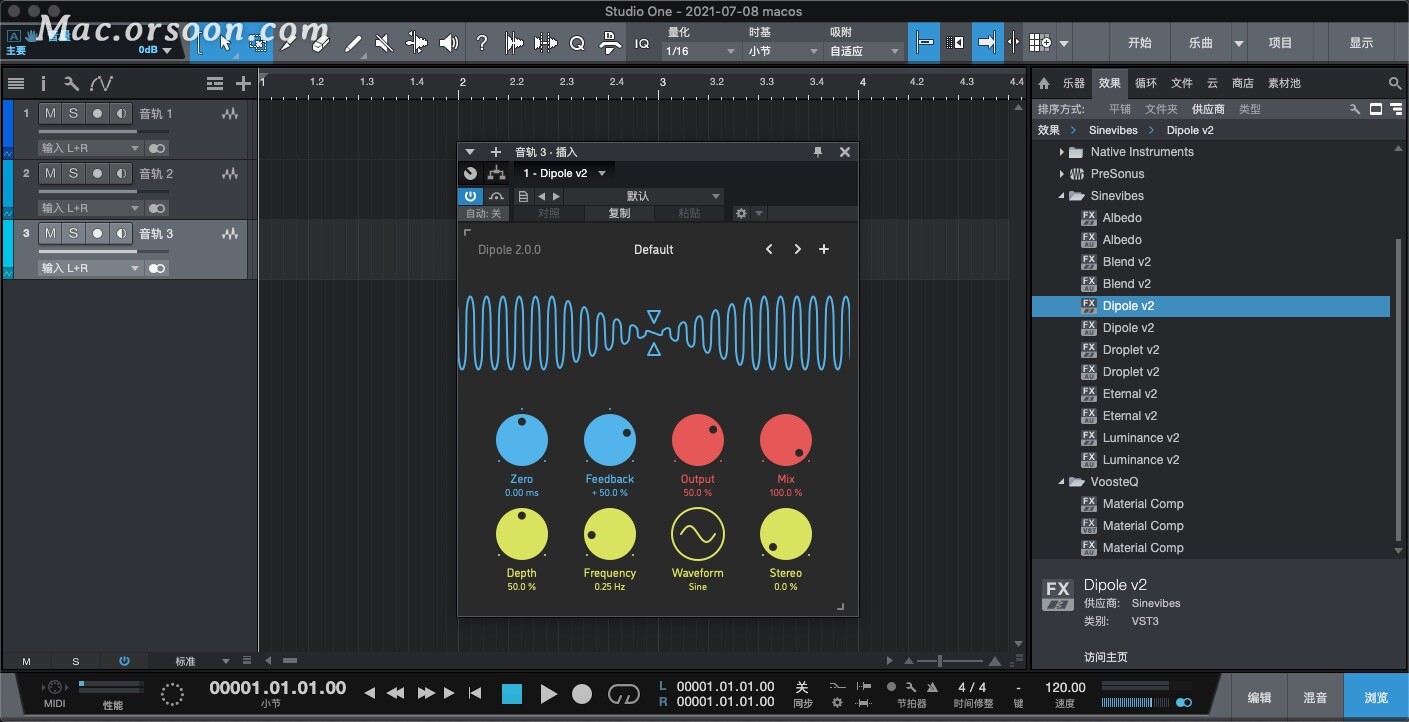Screen dimensions: 1409x722
Task: Solo track 音轨 2
Action: 73,174
